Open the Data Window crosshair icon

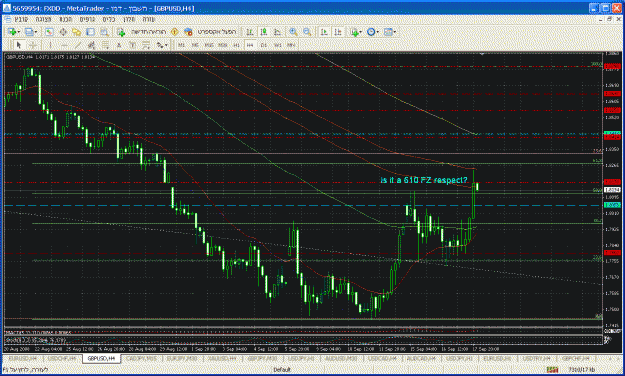(63, 32)
